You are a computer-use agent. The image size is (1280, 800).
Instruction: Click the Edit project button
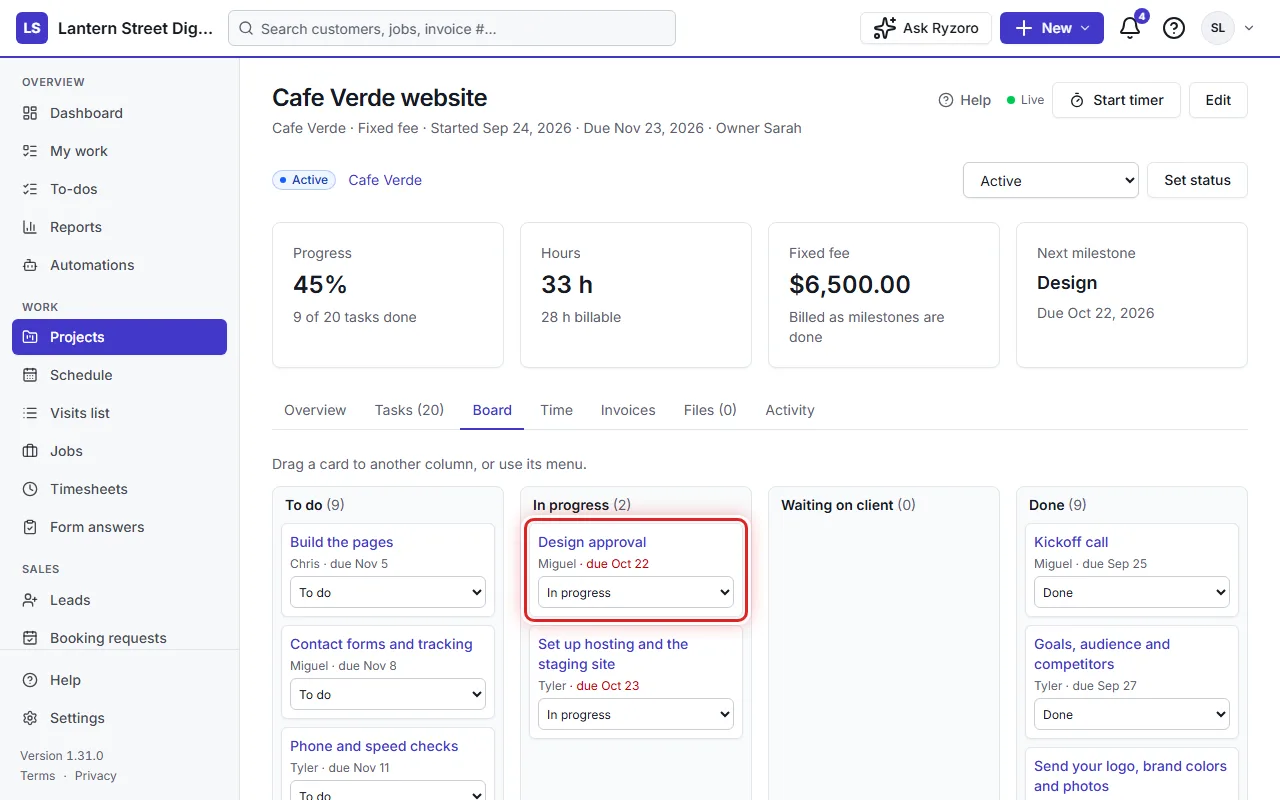pos(1218,100)
